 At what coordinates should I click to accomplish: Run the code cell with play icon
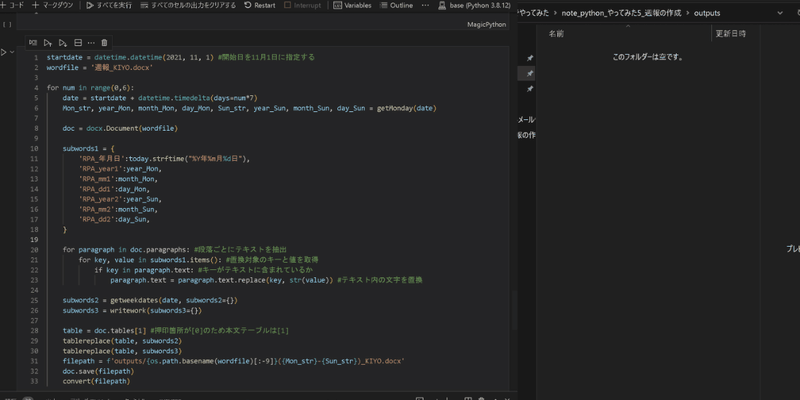(x=4, y=52)
